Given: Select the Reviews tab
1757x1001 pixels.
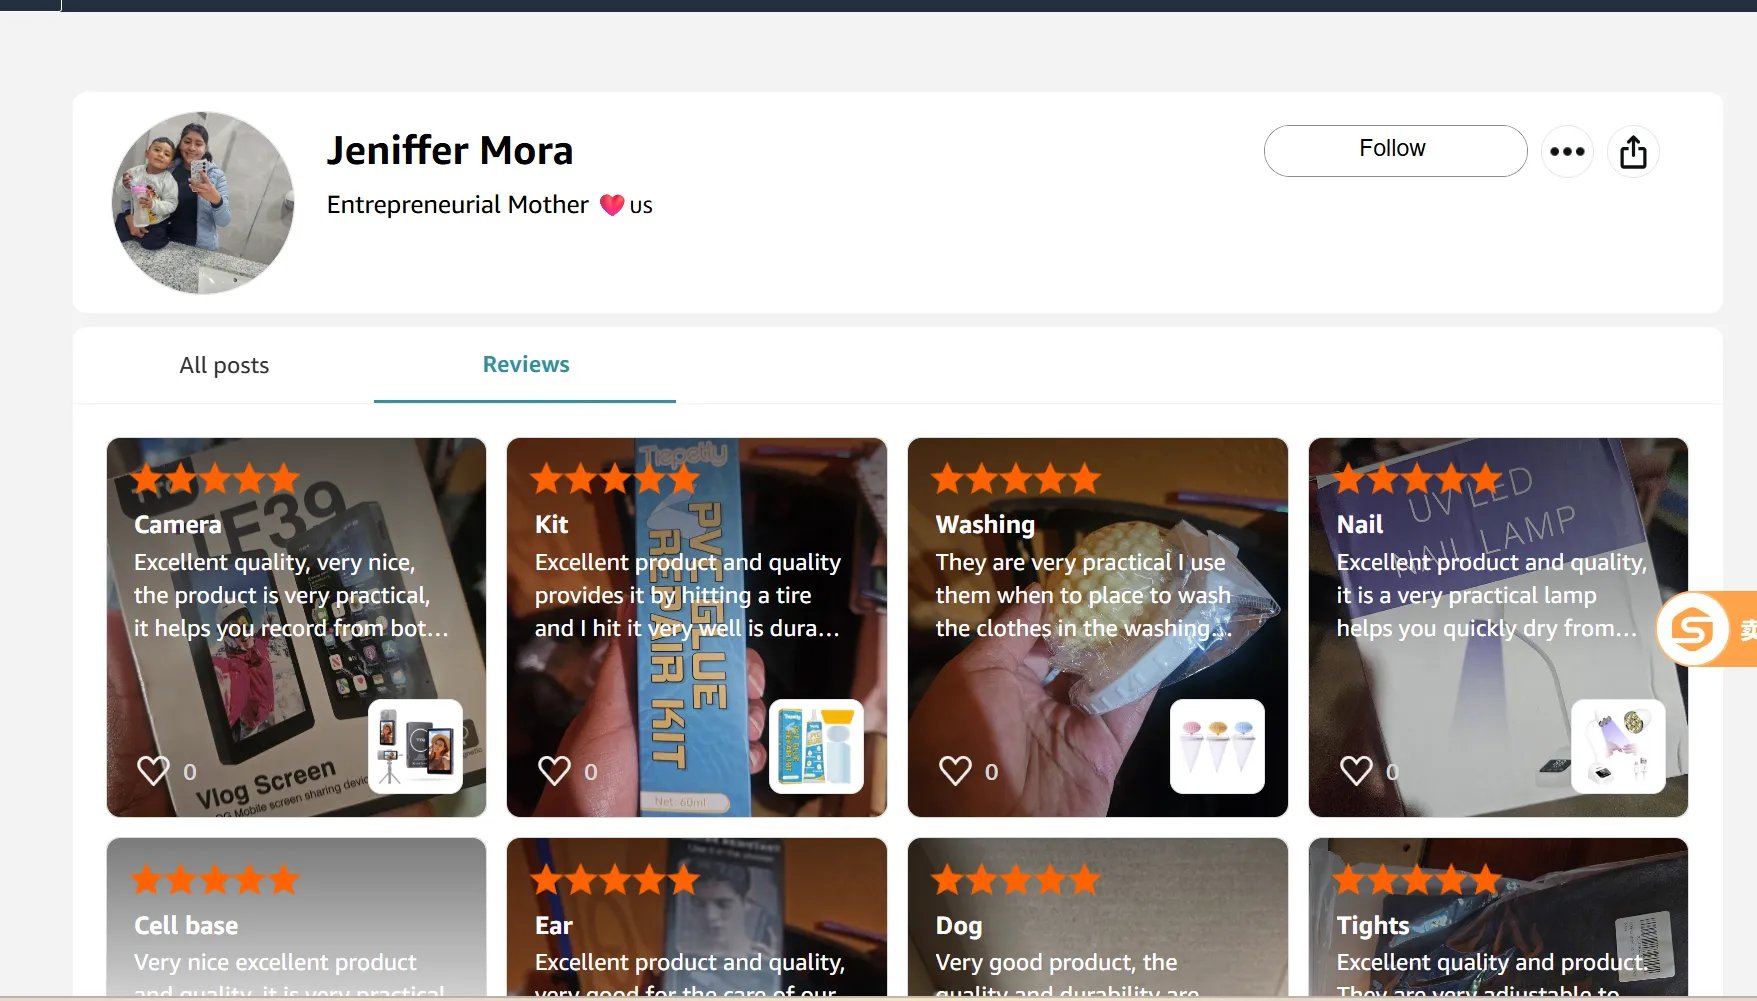Looking at the screenshot, I should 525,365.
